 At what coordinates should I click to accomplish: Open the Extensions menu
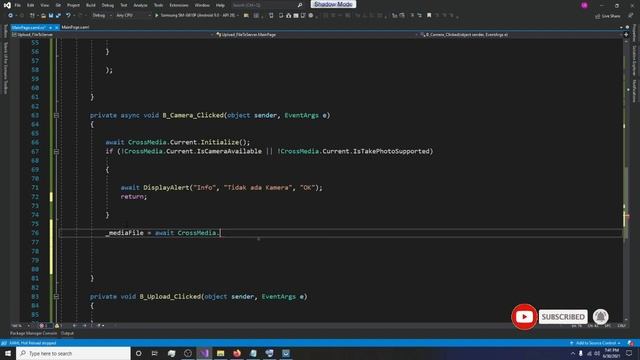[179, 5]
